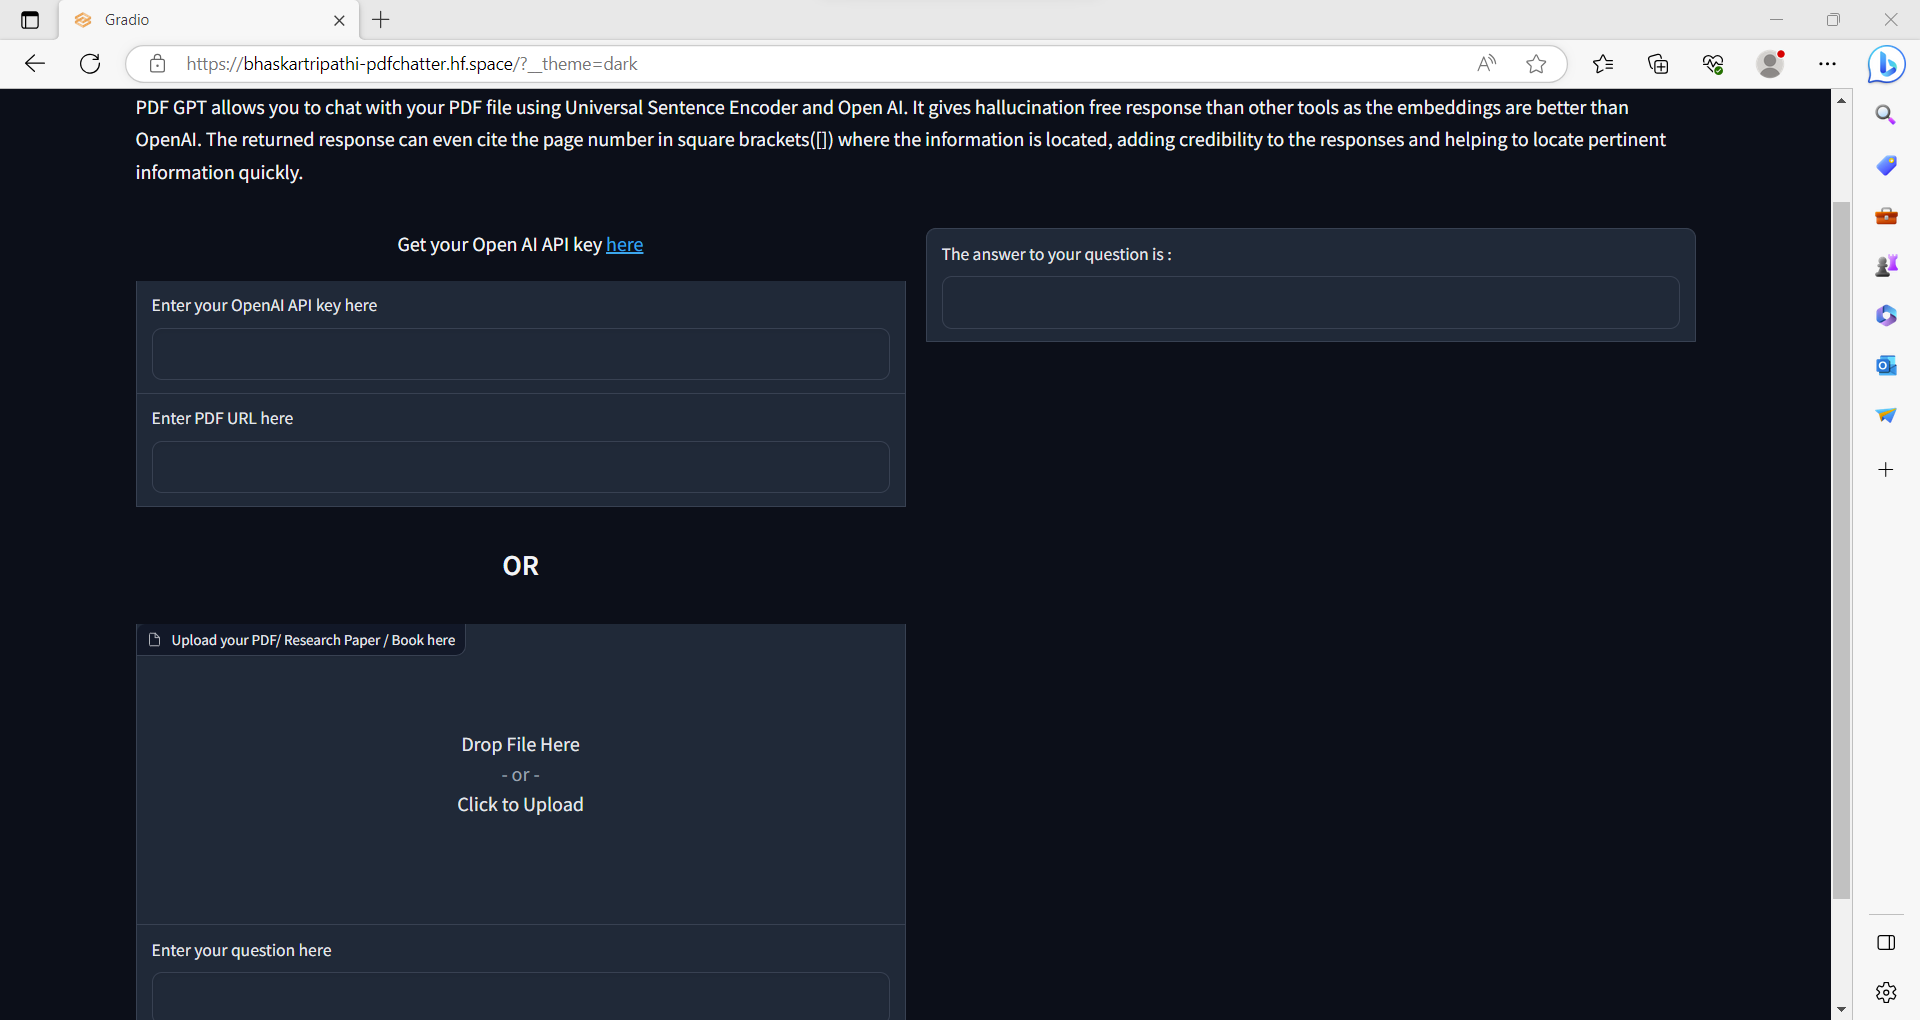Open Collections icon
Image resolution: width=1920 pixels, height=1020 pixels.
pyautogui.click(x=1658, y=64)
